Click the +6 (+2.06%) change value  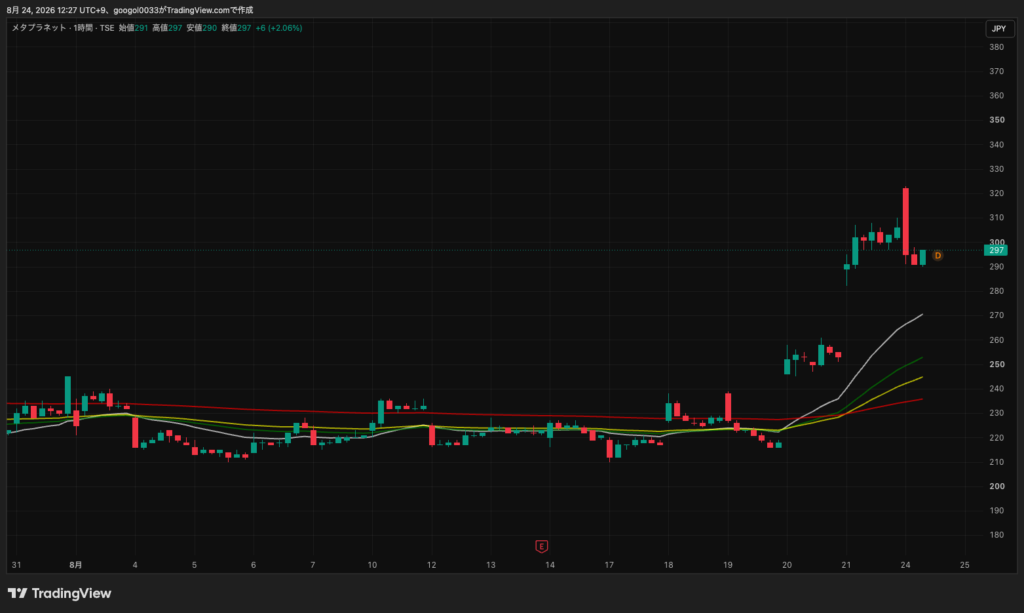pyautogui.click(x=279, y=28)
